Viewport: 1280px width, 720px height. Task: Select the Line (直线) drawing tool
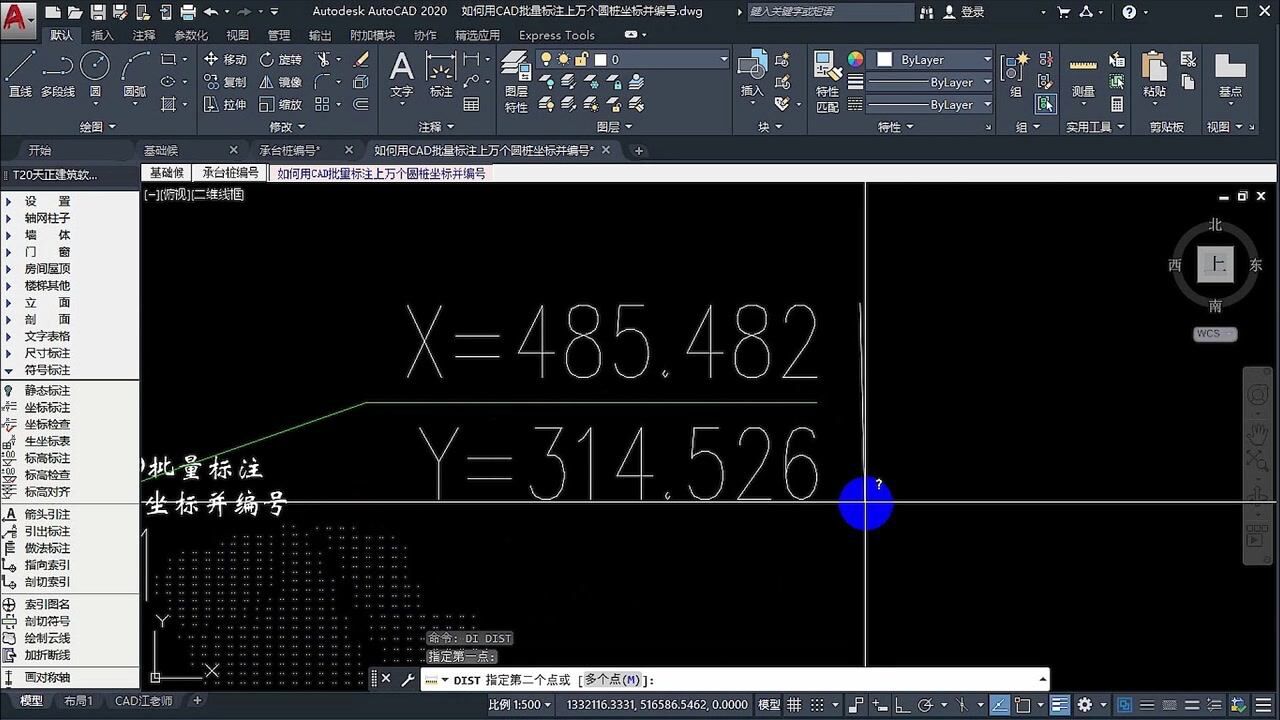coord(20,75)
